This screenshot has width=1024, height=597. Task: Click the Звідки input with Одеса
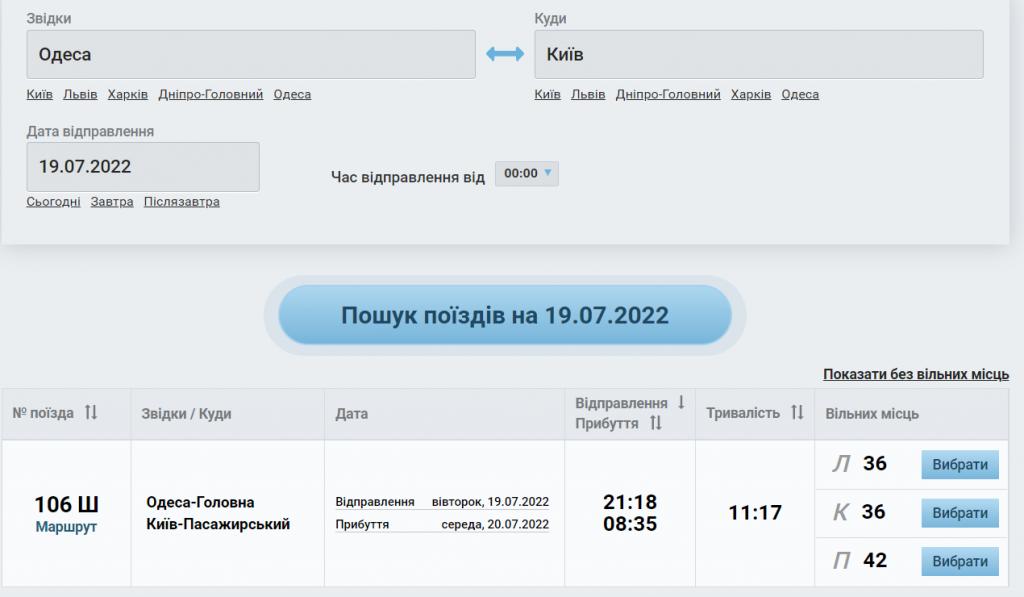click(x=251, y=55)
